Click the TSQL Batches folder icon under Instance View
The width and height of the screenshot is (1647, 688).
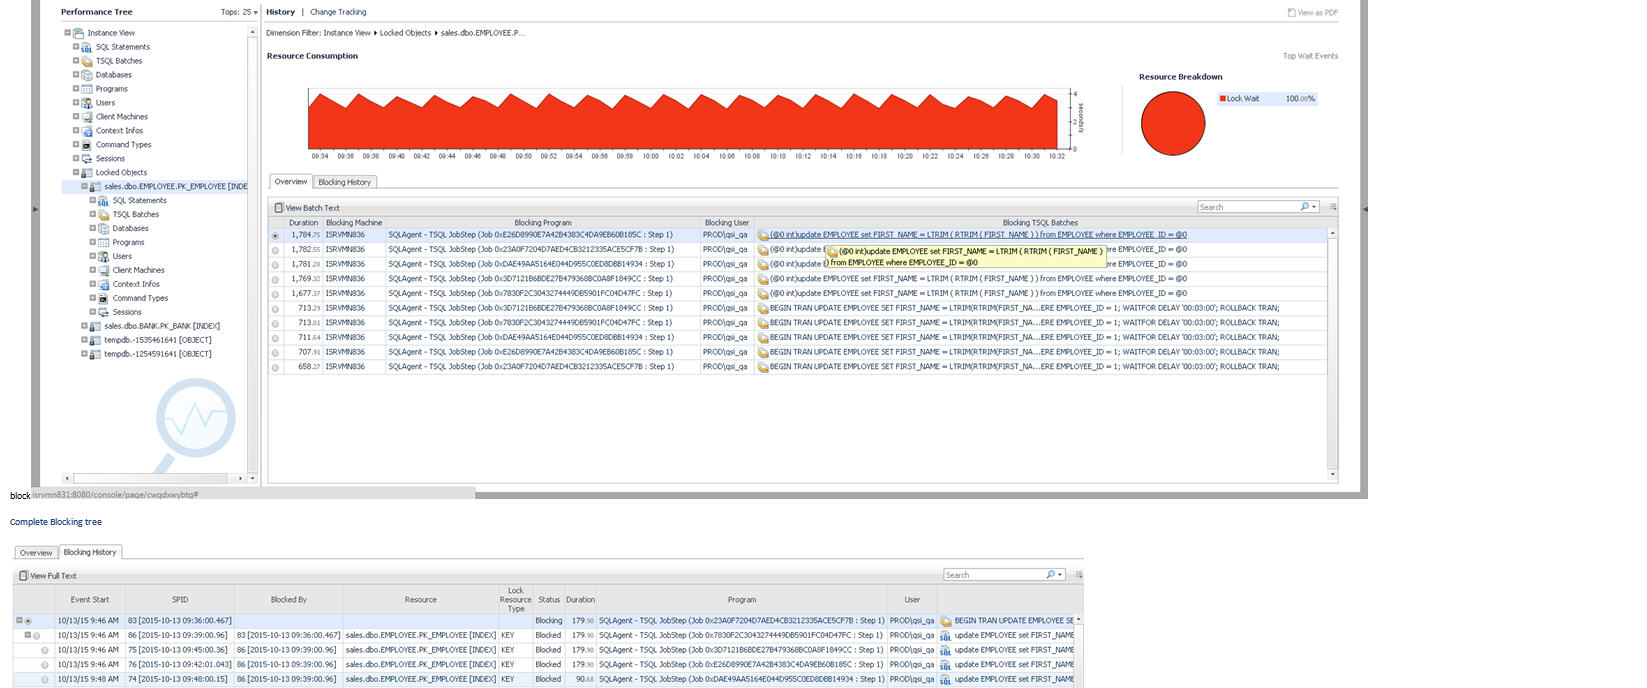coord(87,61)
